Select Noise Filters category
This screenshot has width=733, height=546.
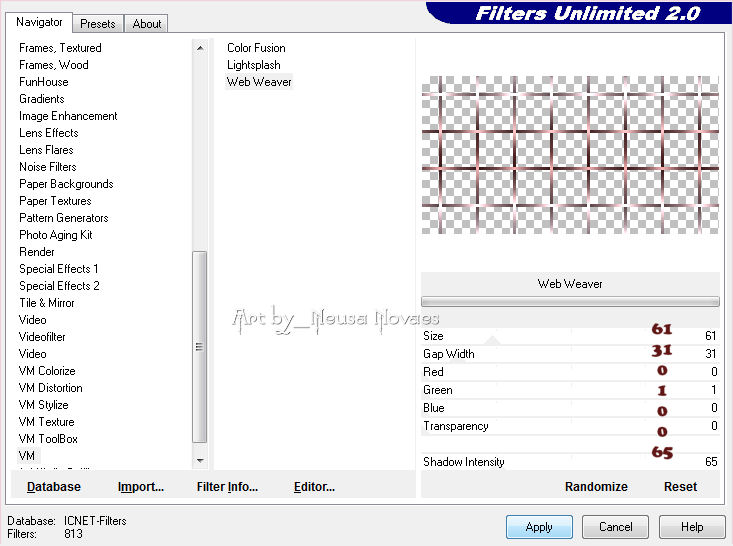pyautogui.click(x=48, y=167)
